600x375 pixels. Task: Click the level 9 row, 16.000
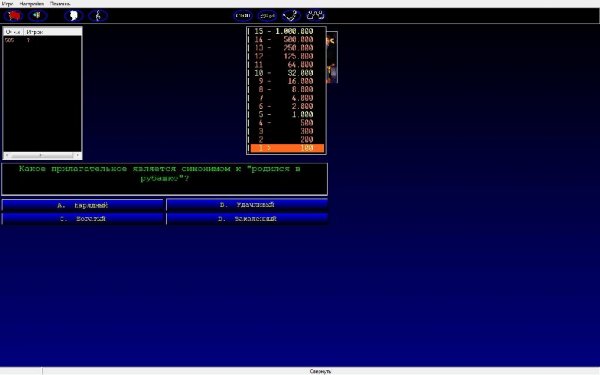(x=287, y=81)
